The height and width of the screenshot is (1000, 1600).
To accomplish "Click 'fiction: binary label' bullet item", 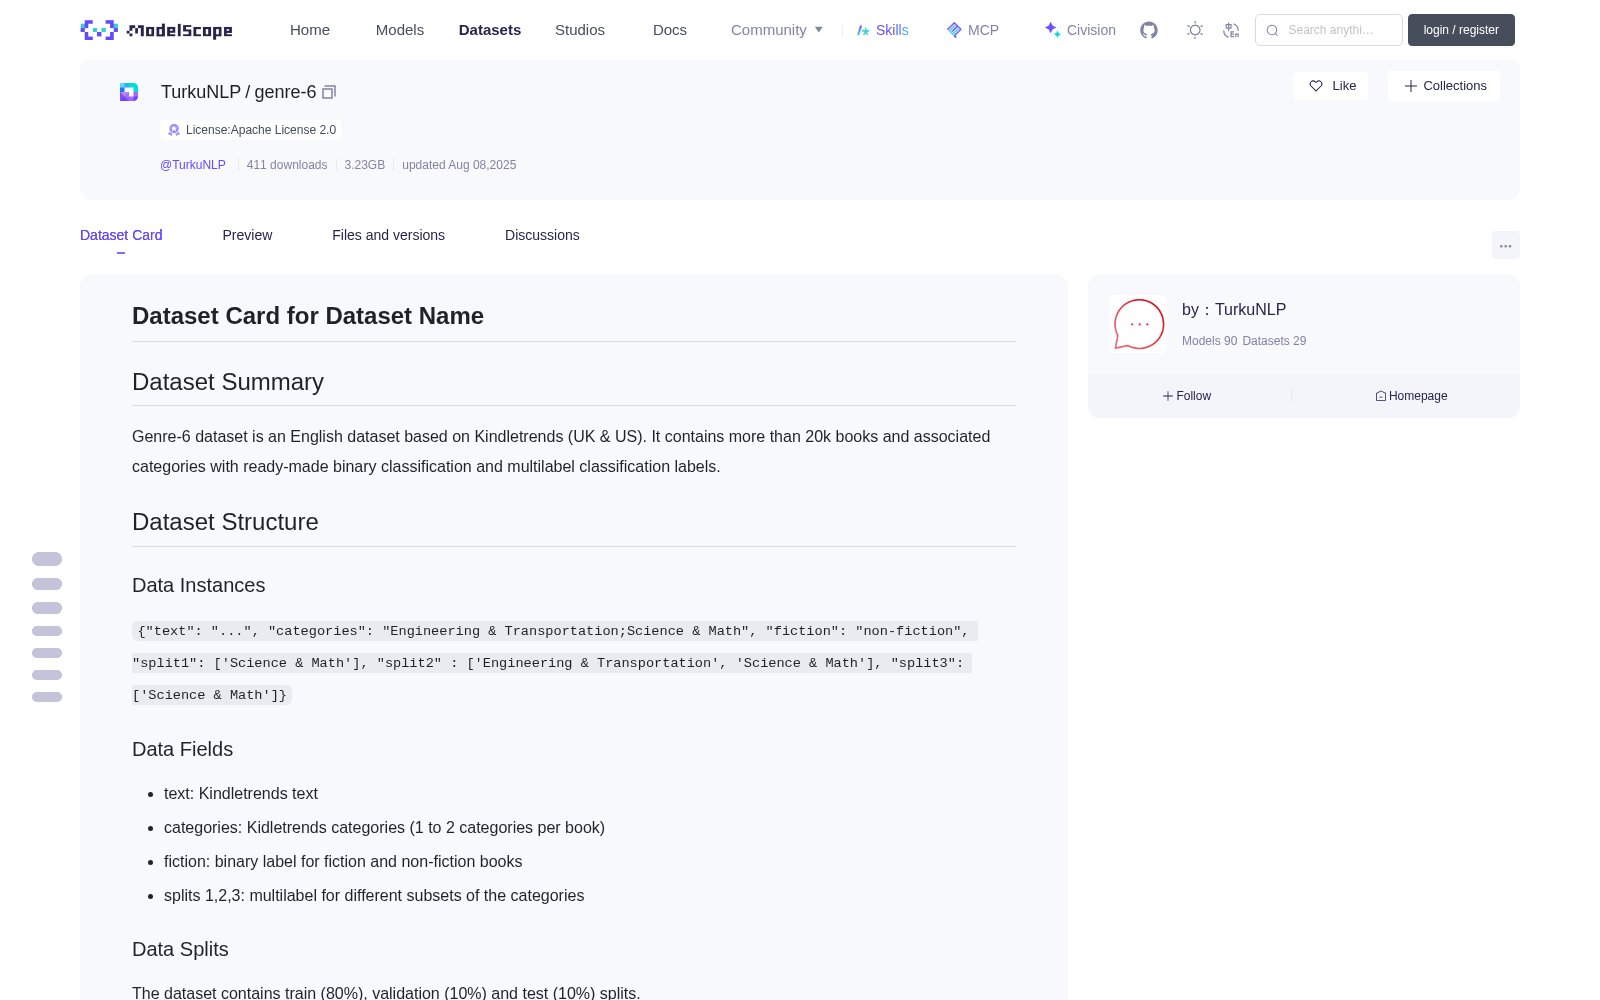I will coord(343,861).
